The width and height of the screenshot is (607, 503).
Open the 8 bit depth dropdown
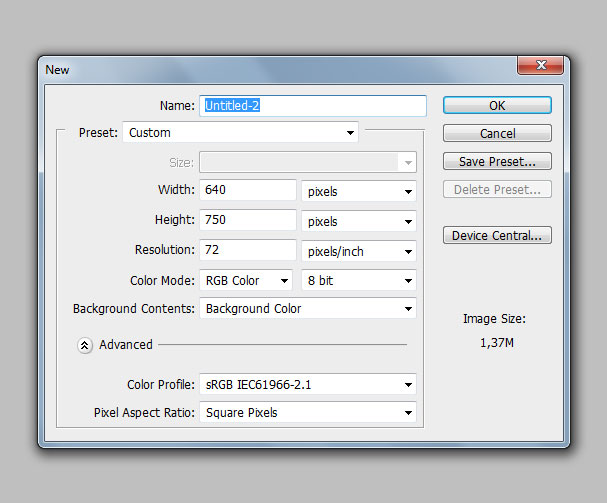(359, 280)
